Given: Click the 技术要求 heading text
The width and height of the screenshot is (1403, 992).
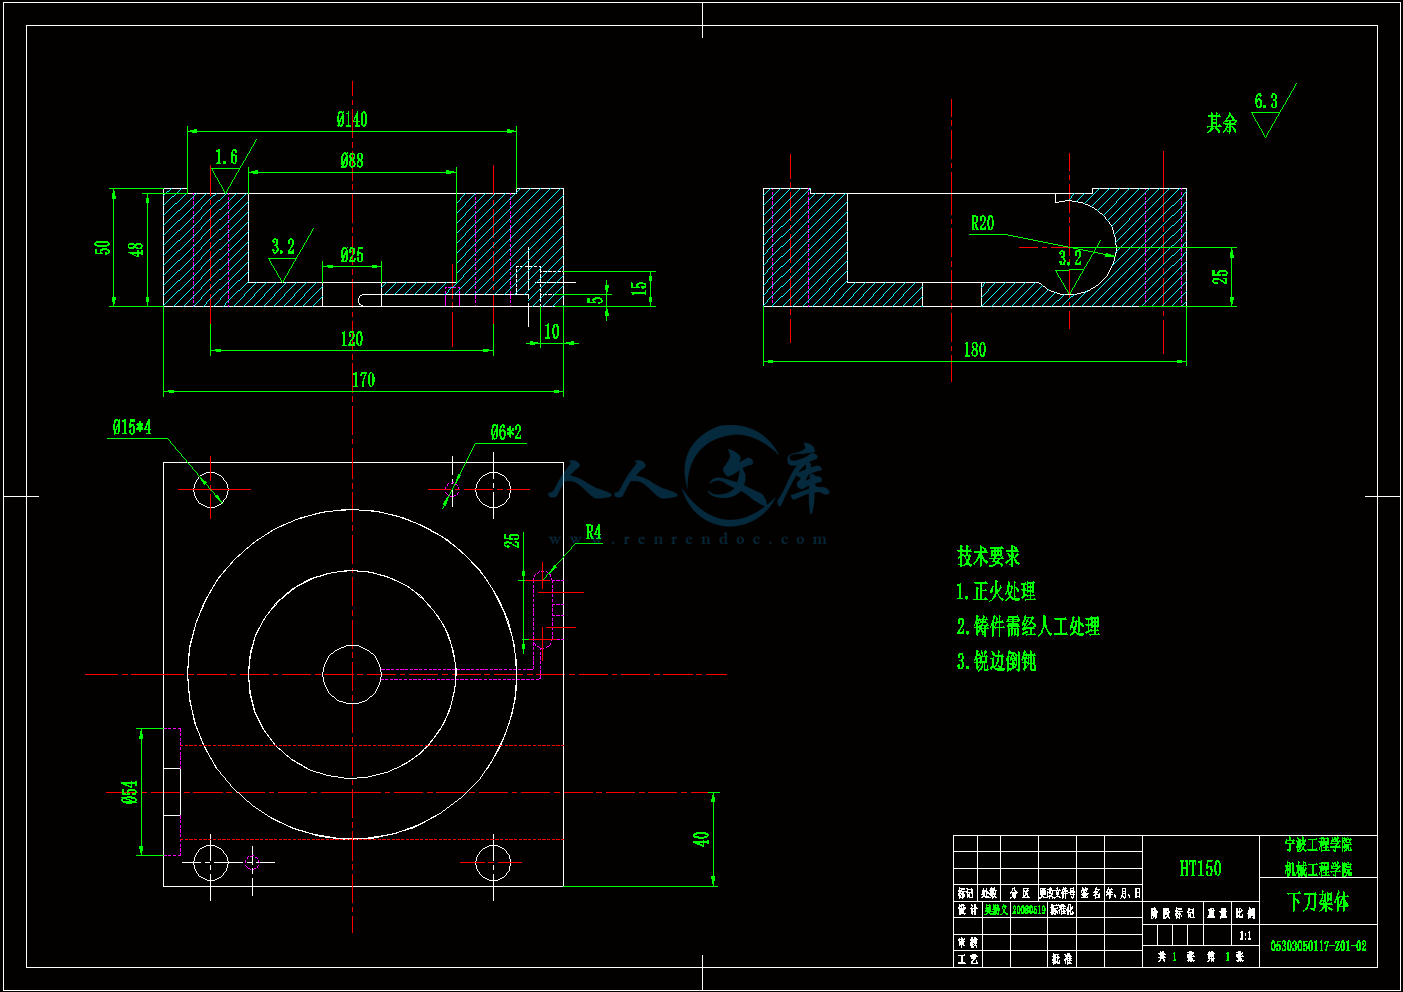Looking at the screenshot, I should coord(988,556).
